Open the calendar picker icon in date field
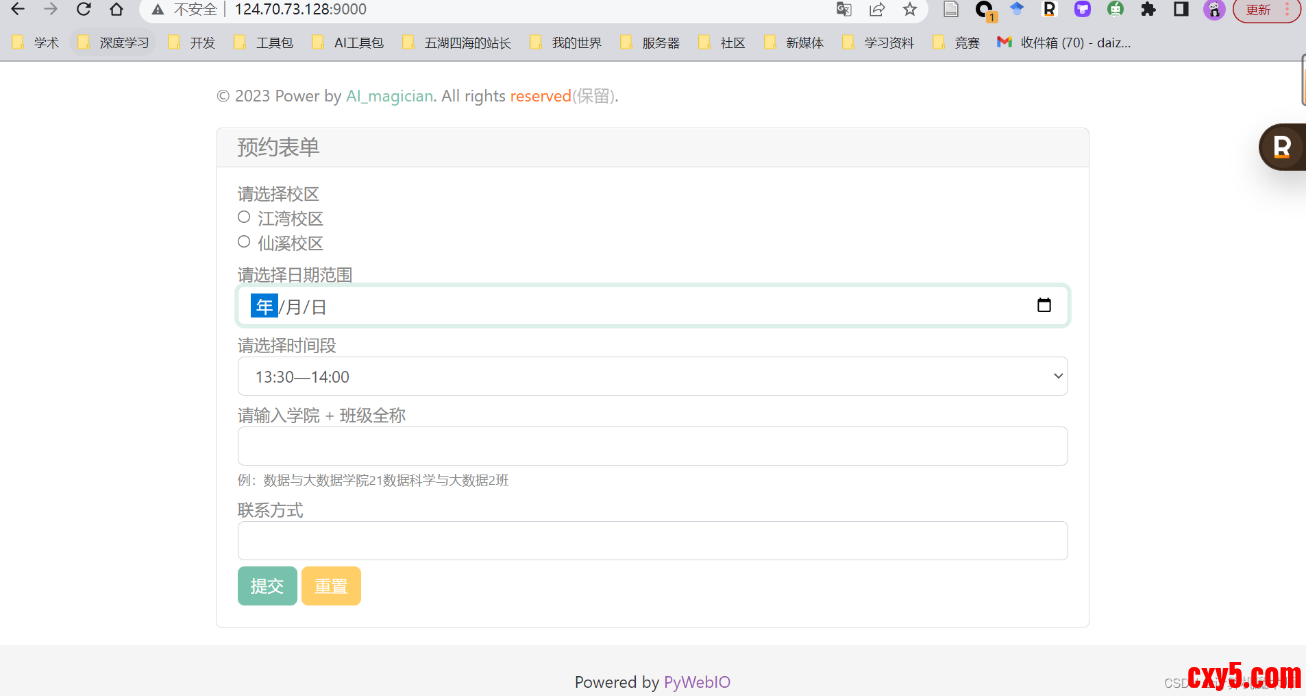The width and height of the screenshot is (1306, 696). pyautogui.click(x=1044, y=306)
